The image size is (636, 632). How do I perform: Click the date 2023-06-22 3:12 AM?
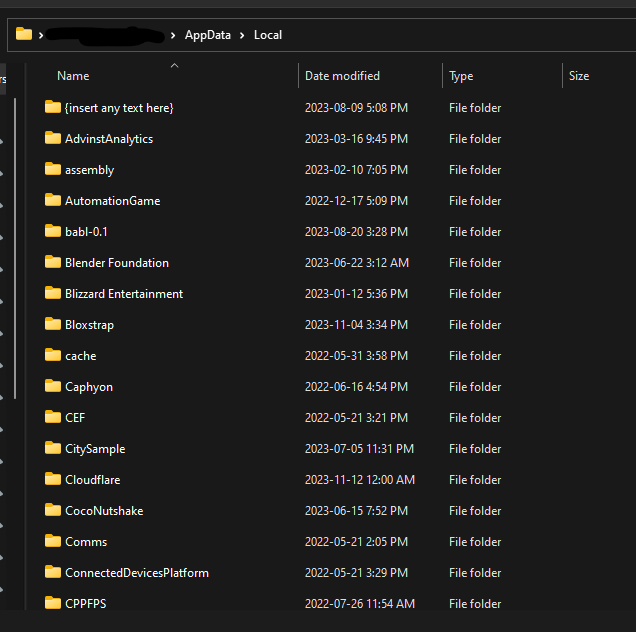(357, 263)
